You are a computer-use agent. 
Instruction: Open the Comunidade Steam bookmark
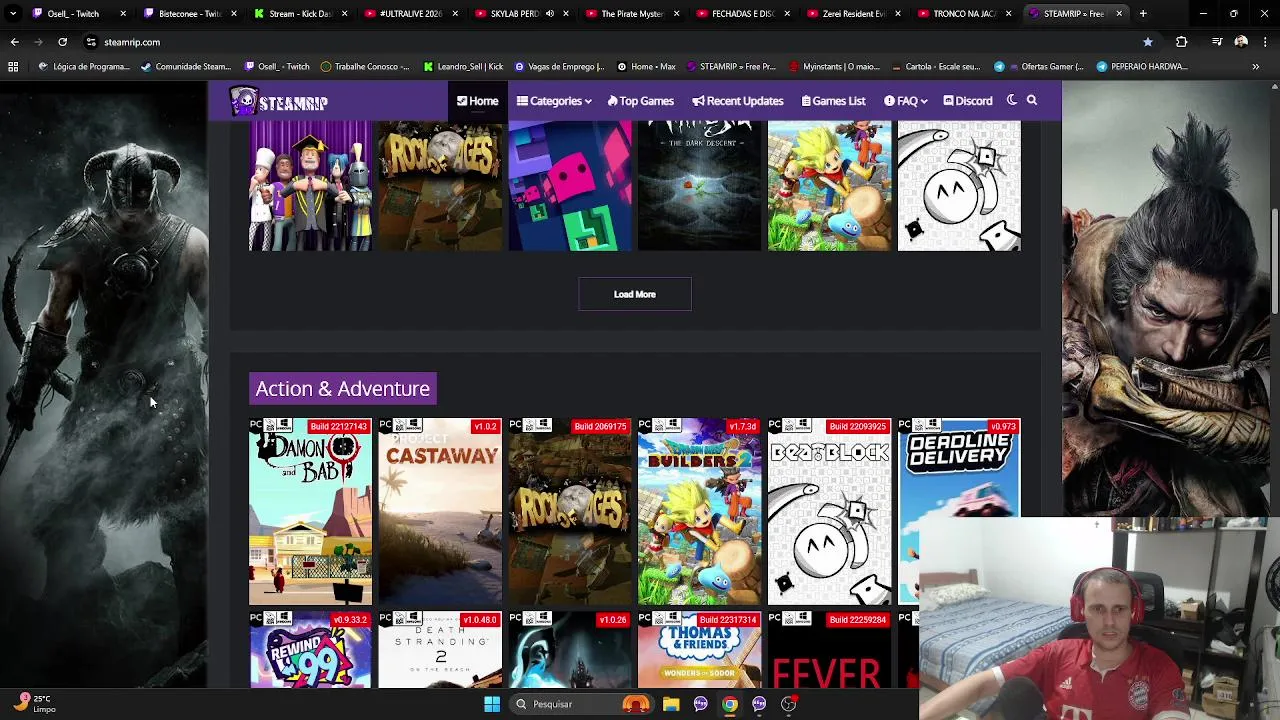point(186,67)
